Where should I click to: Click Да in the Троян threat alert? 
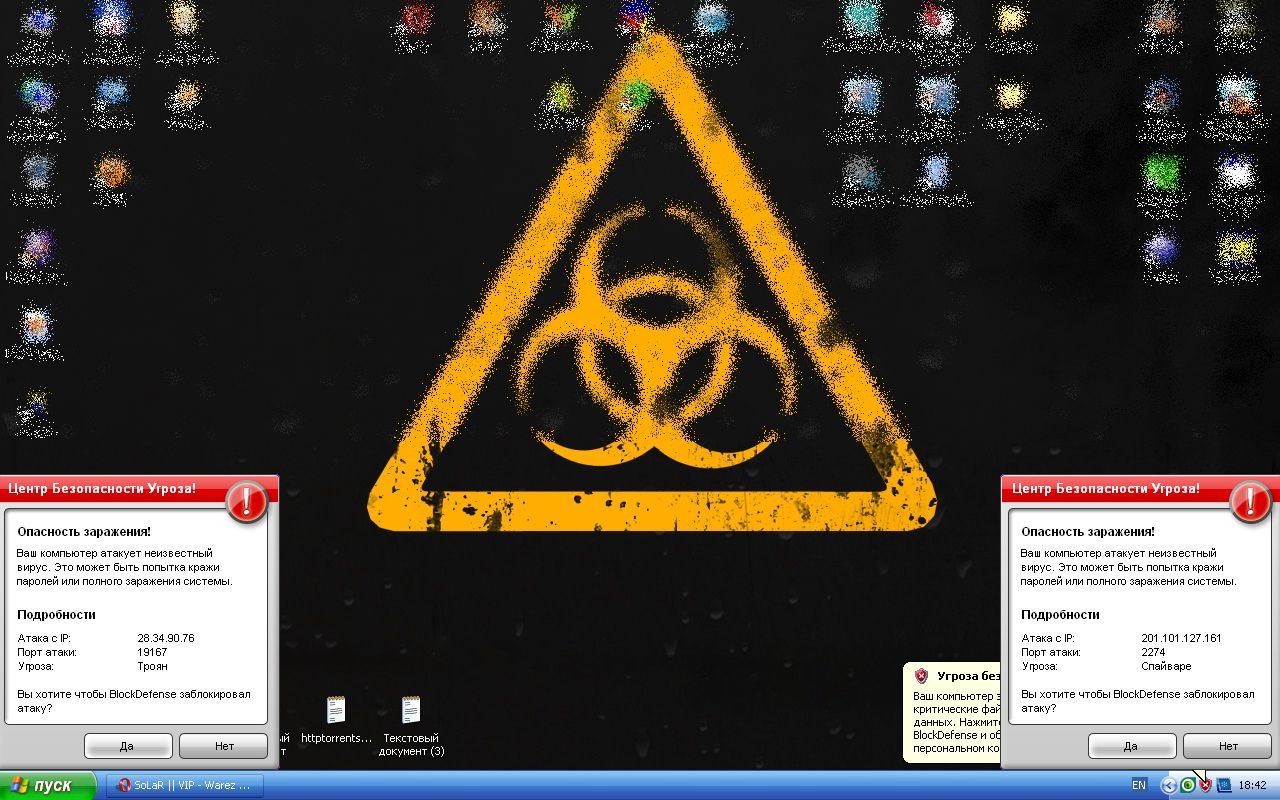[x=128, y=746]
